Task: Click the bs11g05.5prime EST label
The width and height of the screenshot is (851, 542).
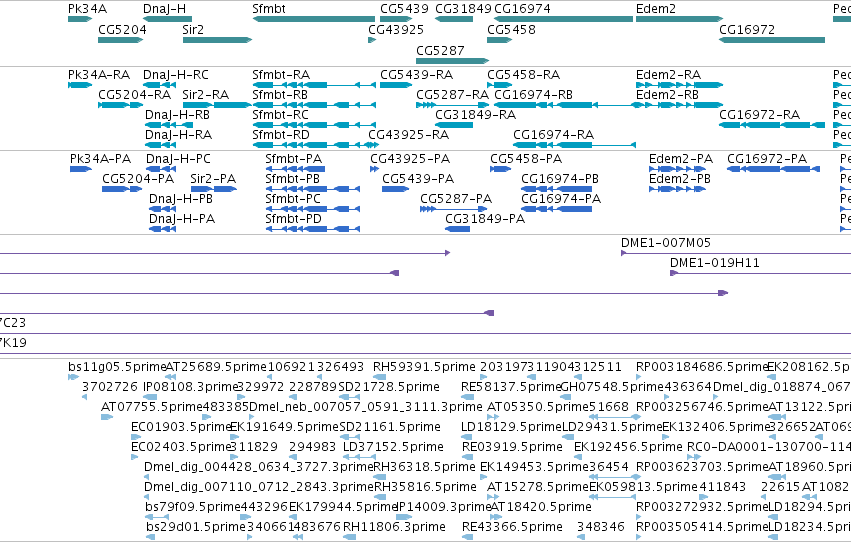Action: (117, 367)
